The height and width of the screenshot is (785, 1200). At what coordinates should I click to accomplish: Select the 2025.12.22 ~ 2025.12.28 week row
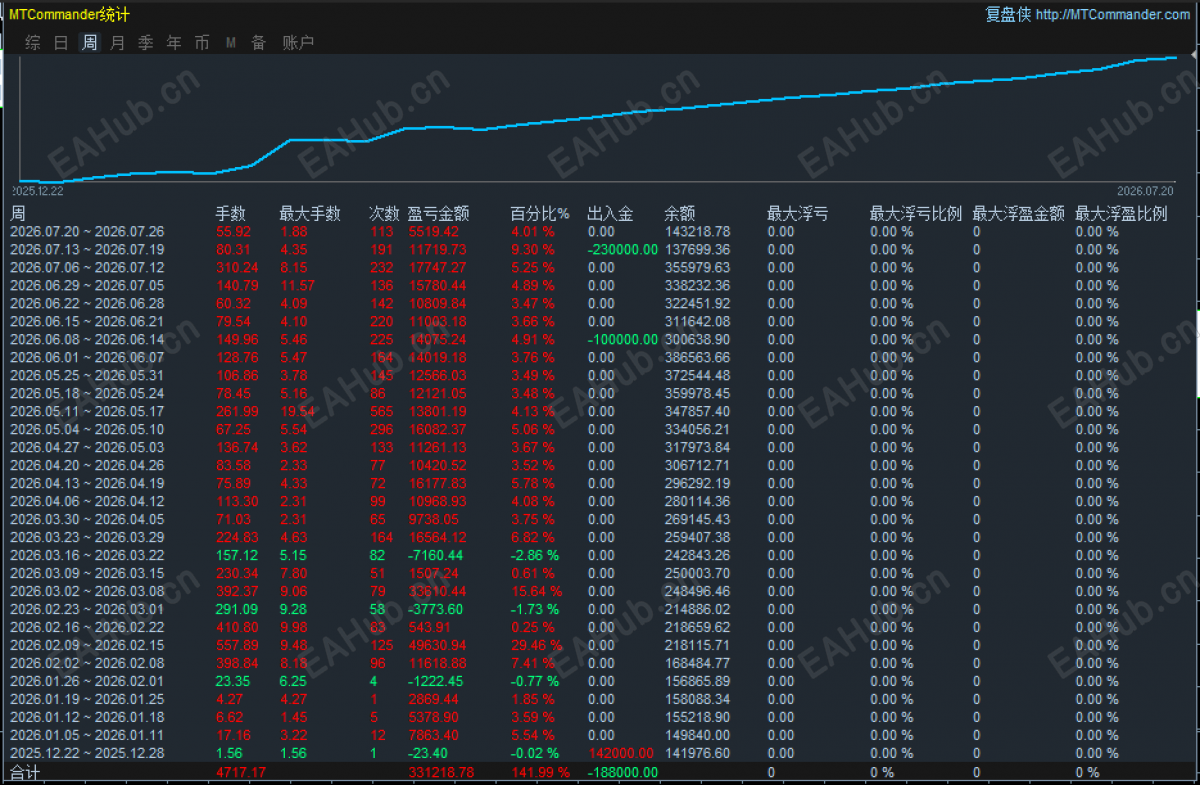click(600, 753)
